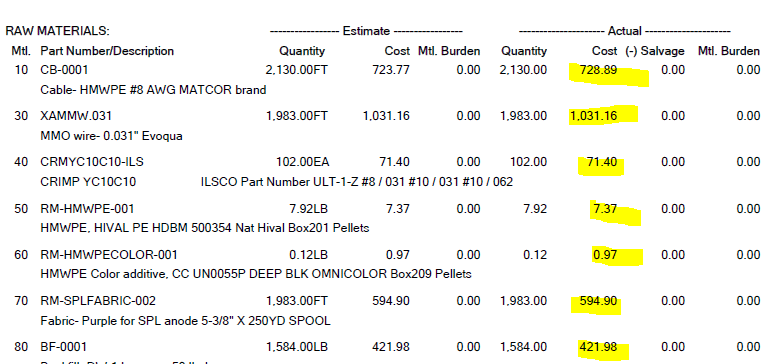Click the RM-HMWPE-001 part number
This screenshot has height=364, width=779.
[x=87, y=209]
